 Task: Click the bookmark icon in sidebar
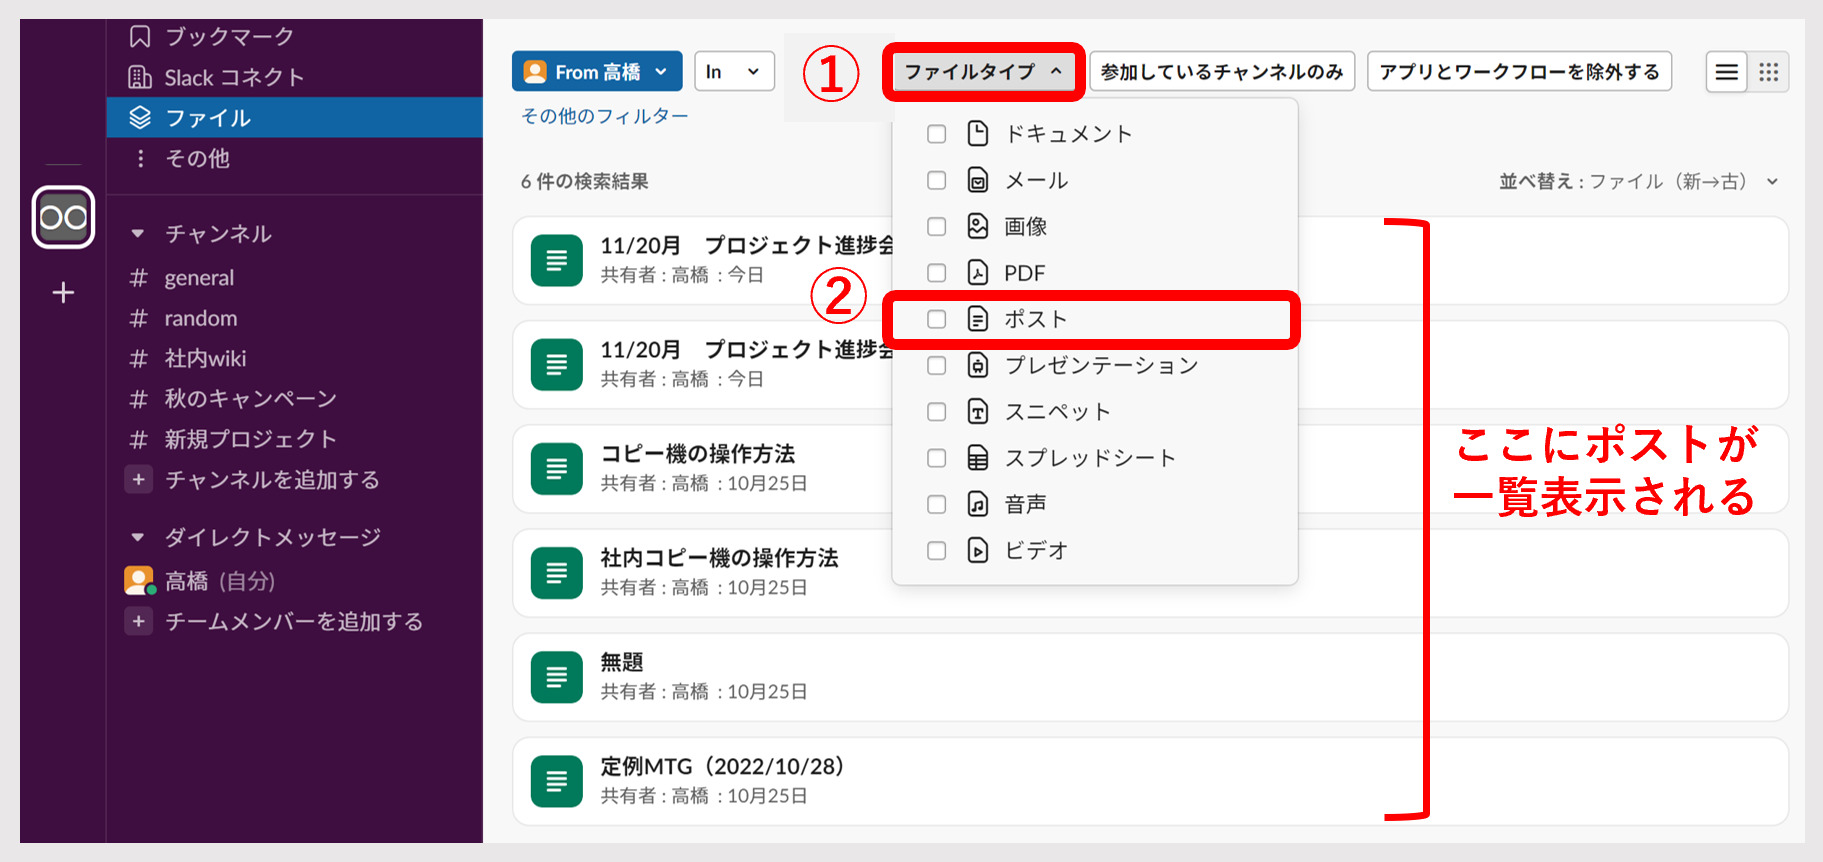click(x=140, y=37)
